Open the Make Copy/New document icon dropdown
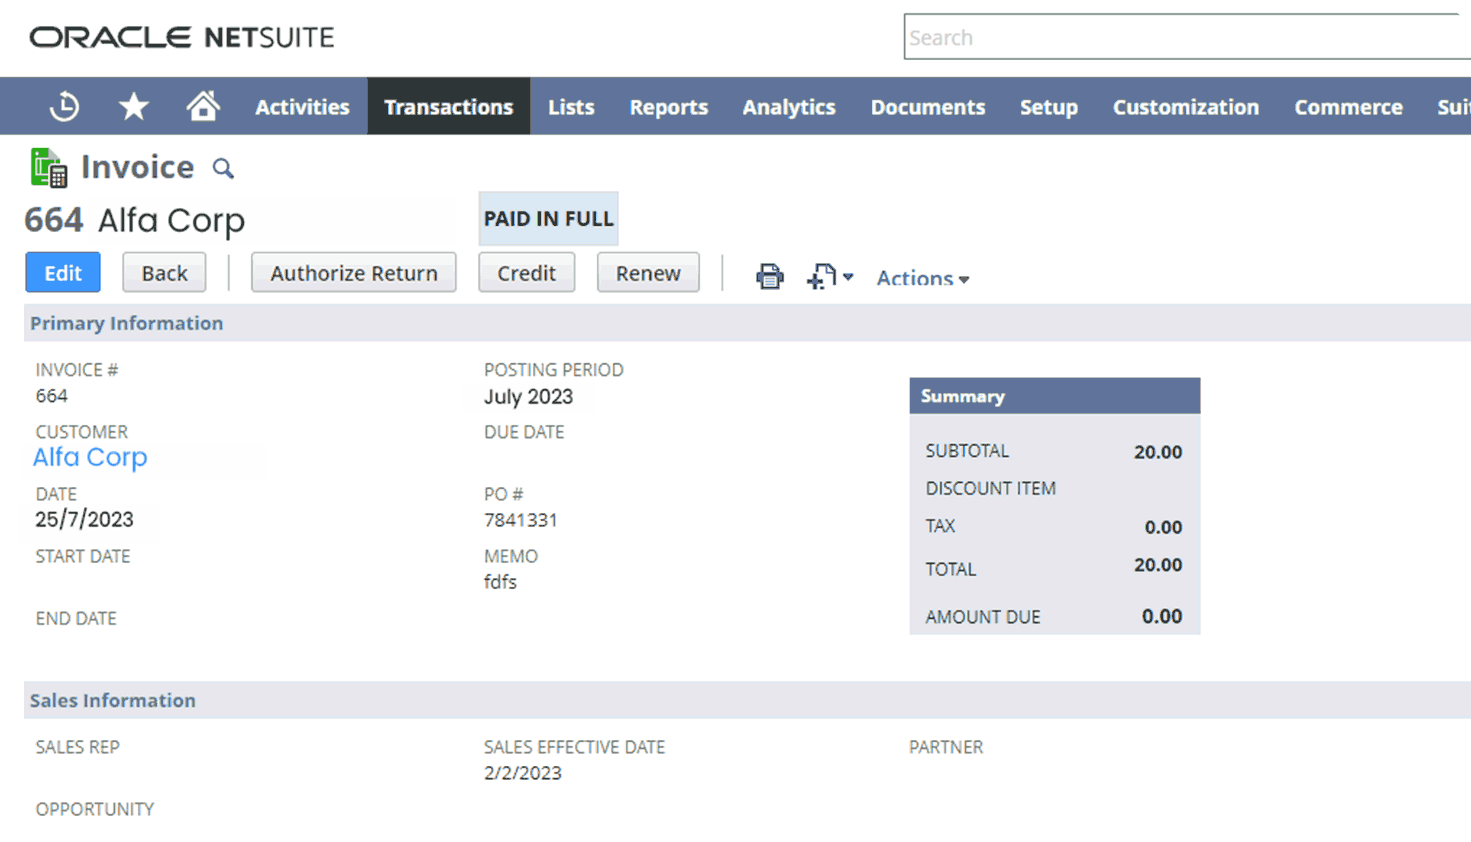This screenshot has height=842, width=1471. [830, 276]
